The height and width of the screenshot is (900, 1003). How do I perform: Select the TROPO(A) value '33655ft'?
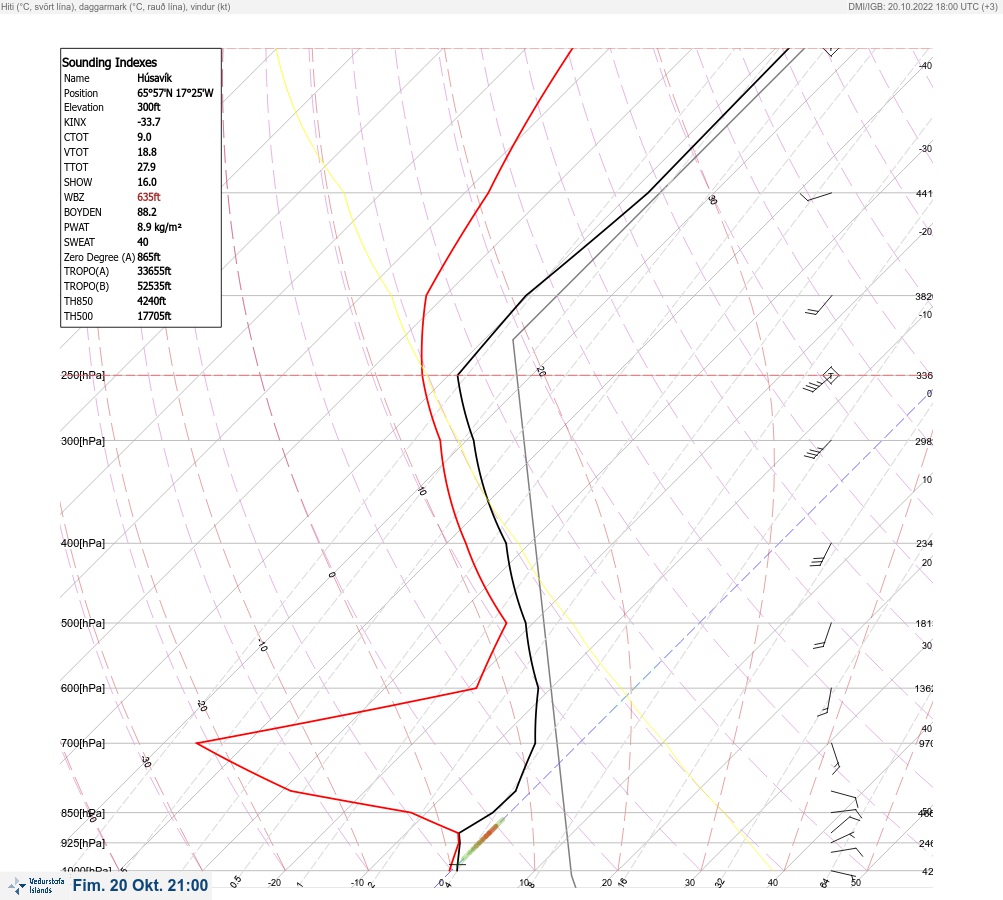(x=154, y=271)
